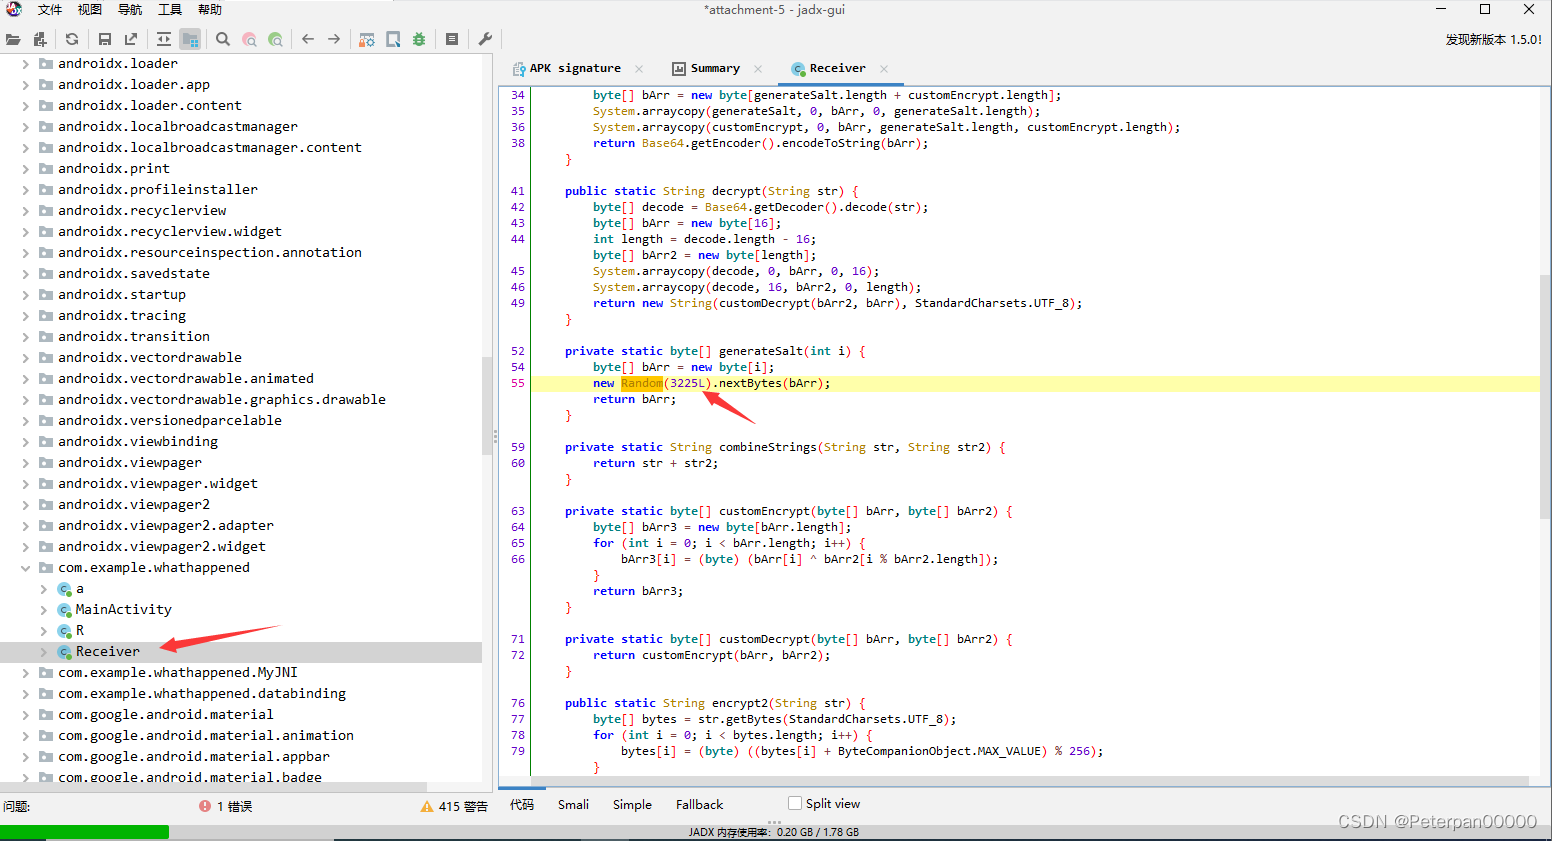This screenshot has height=841, width=1552.
Task: Open the 视图 menu
Action: coord(90,9)
